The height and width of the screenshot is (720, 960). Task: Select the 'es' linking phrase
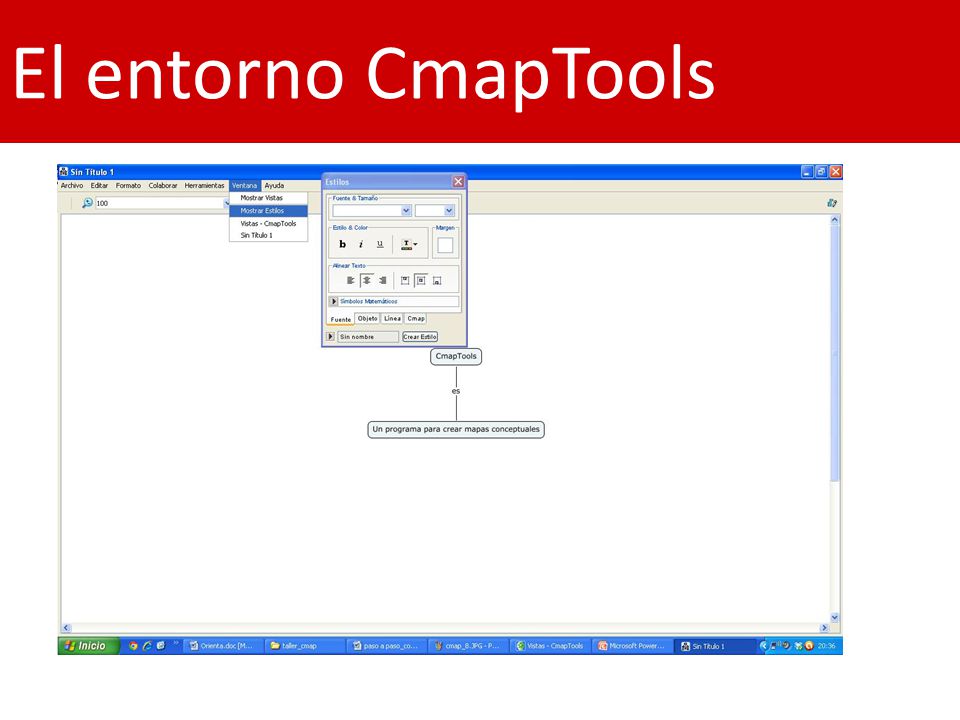click(x=456, y=391)
